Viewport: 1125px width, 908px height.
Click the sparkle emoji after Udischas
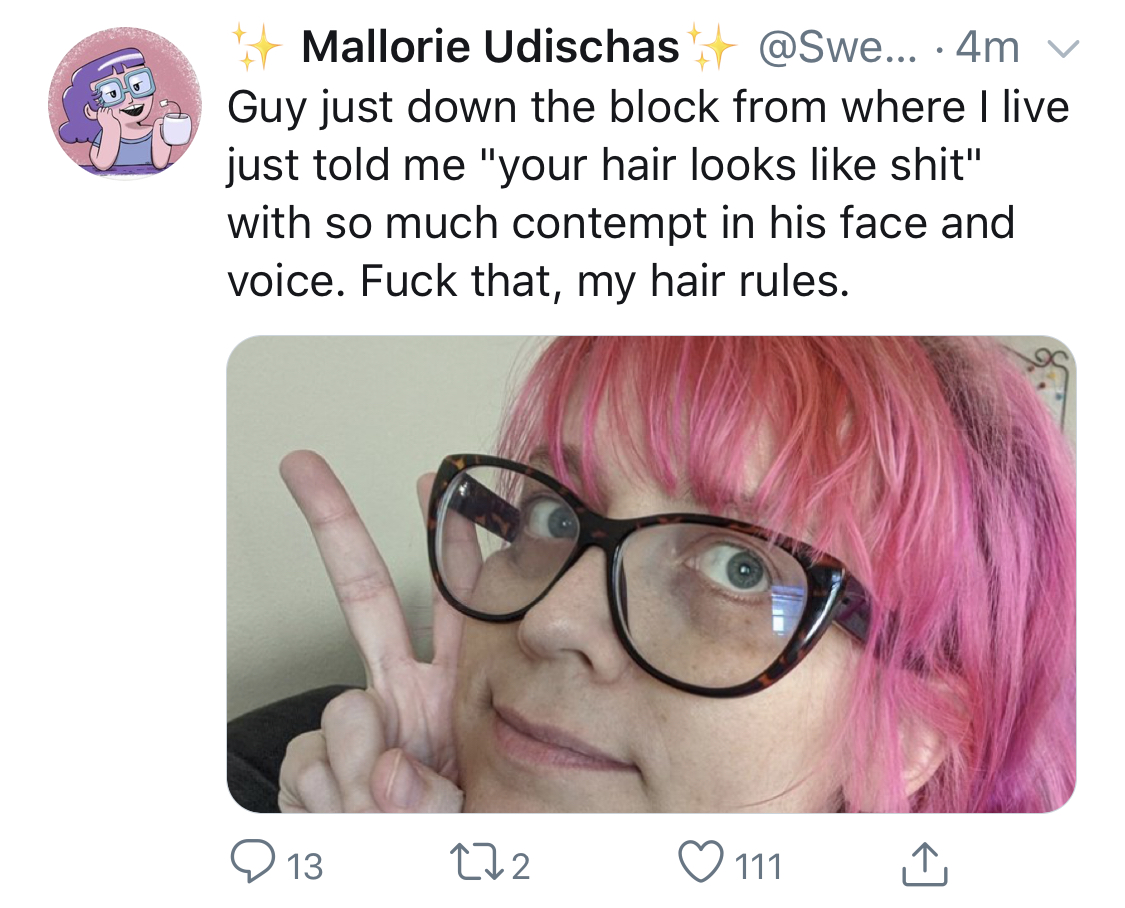pos(711,47)
